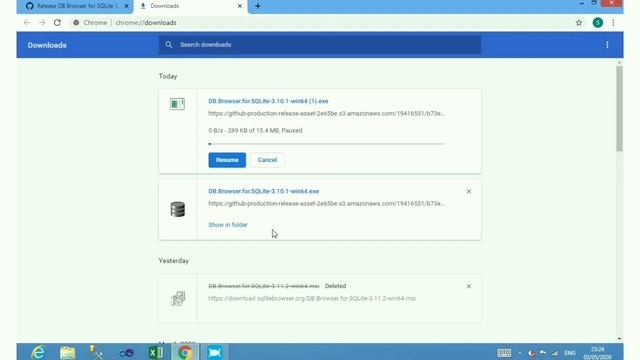Click the Downloads header title
This screenshot has height=360, width=640.
[x=47, y=45]
